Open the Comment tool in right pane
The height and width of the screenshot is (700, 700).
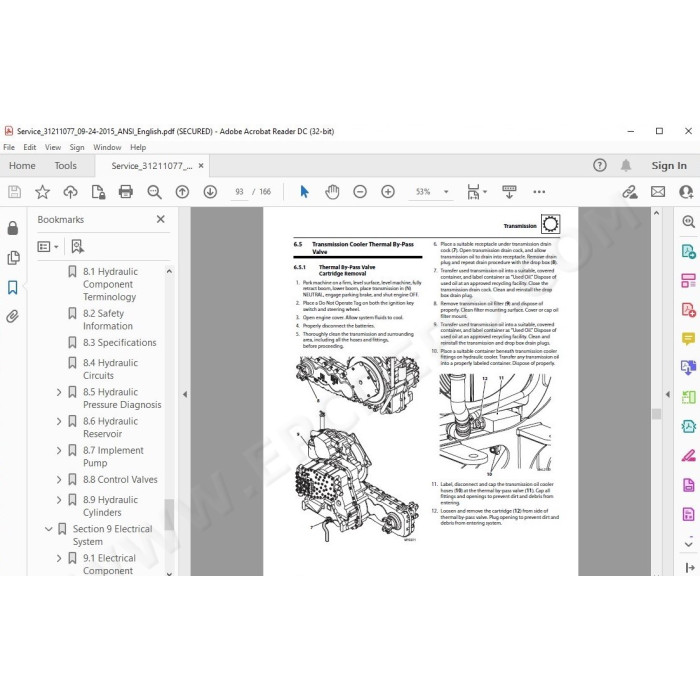688,339
